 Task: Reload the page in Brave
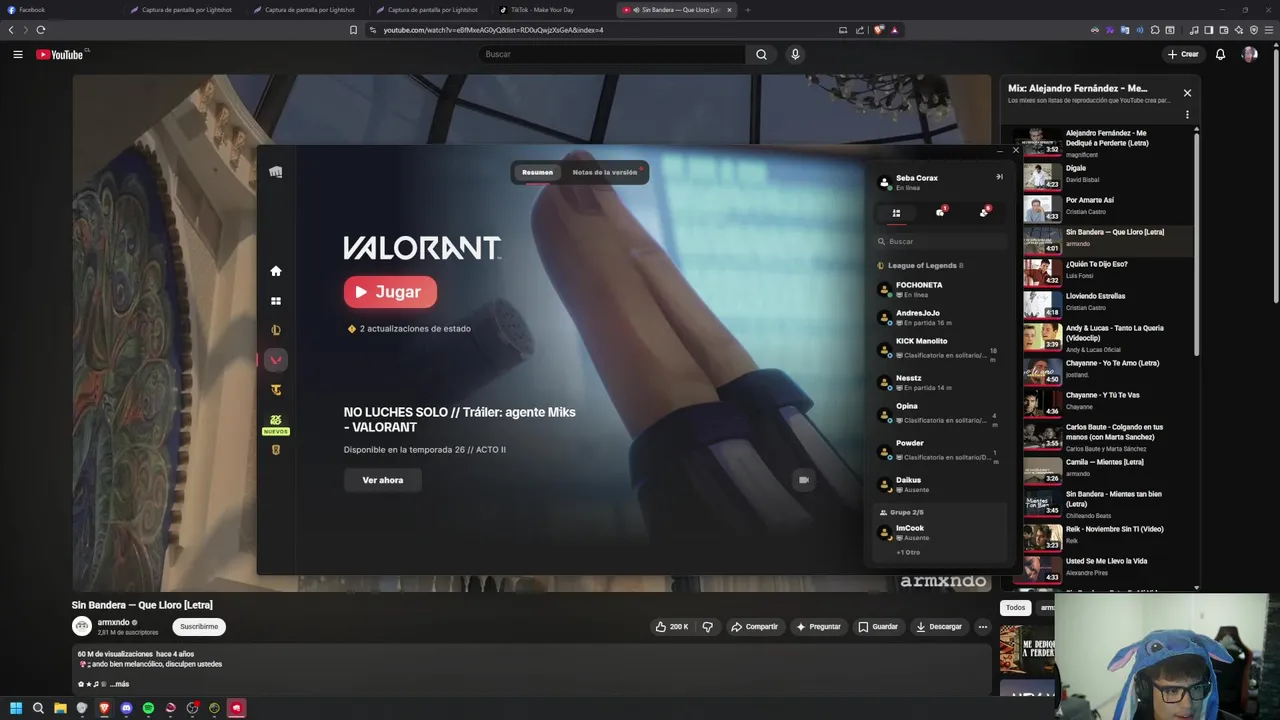(x=40, y=30)
